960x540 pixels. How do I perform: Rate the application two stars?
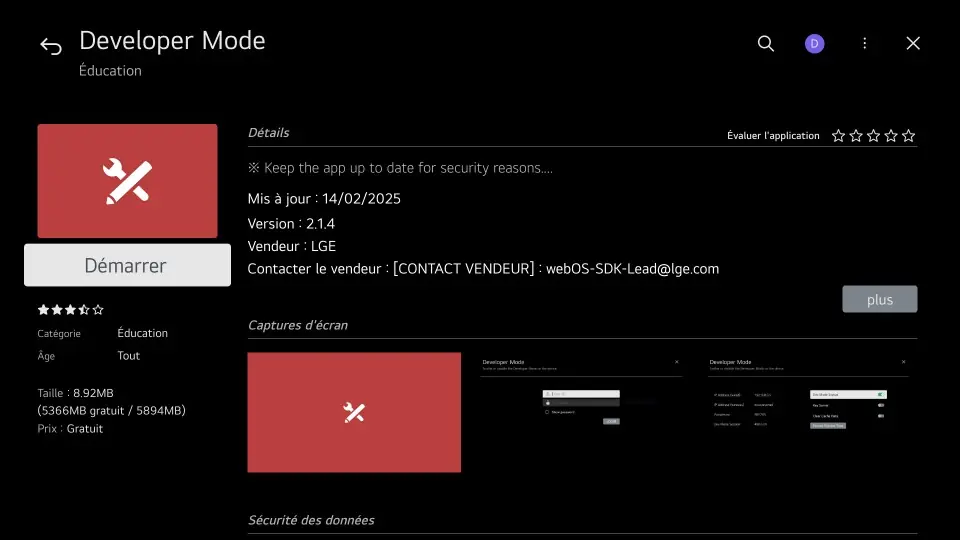click(856, 136)
